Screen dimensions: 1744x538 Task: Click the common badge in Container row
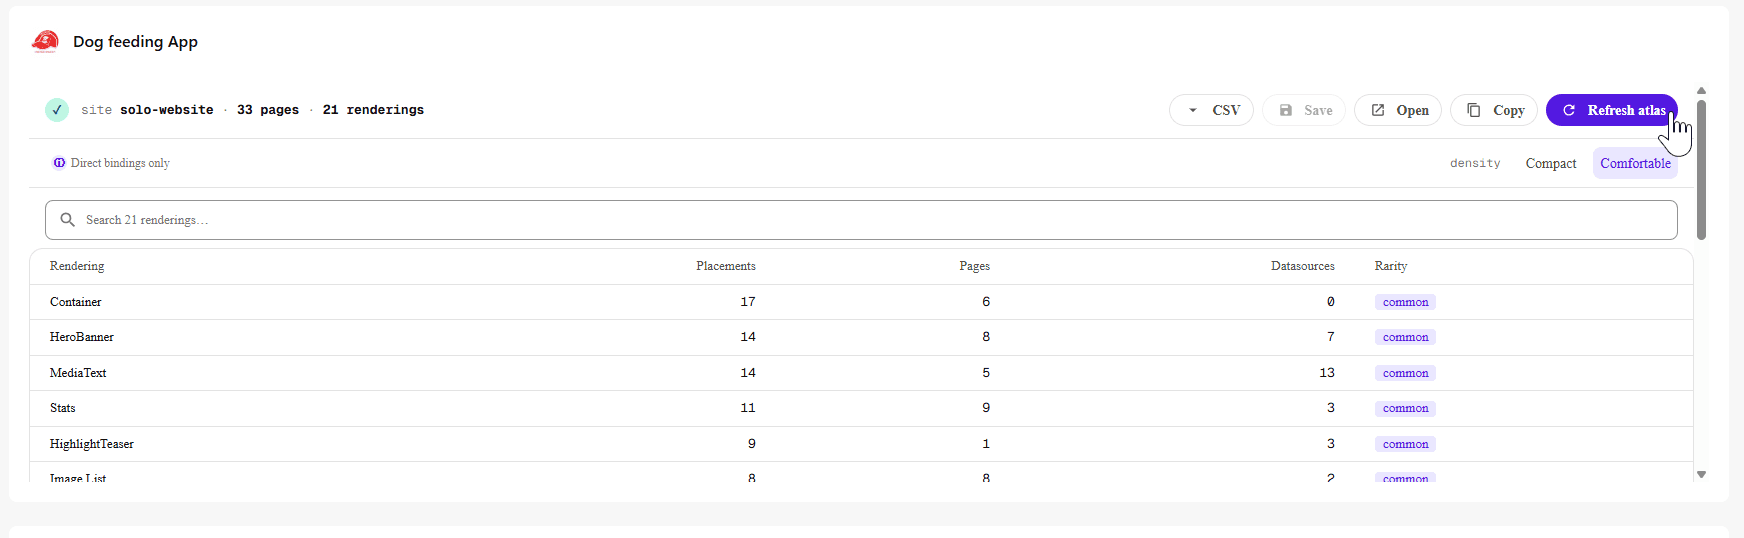(x=1405, y=302)
